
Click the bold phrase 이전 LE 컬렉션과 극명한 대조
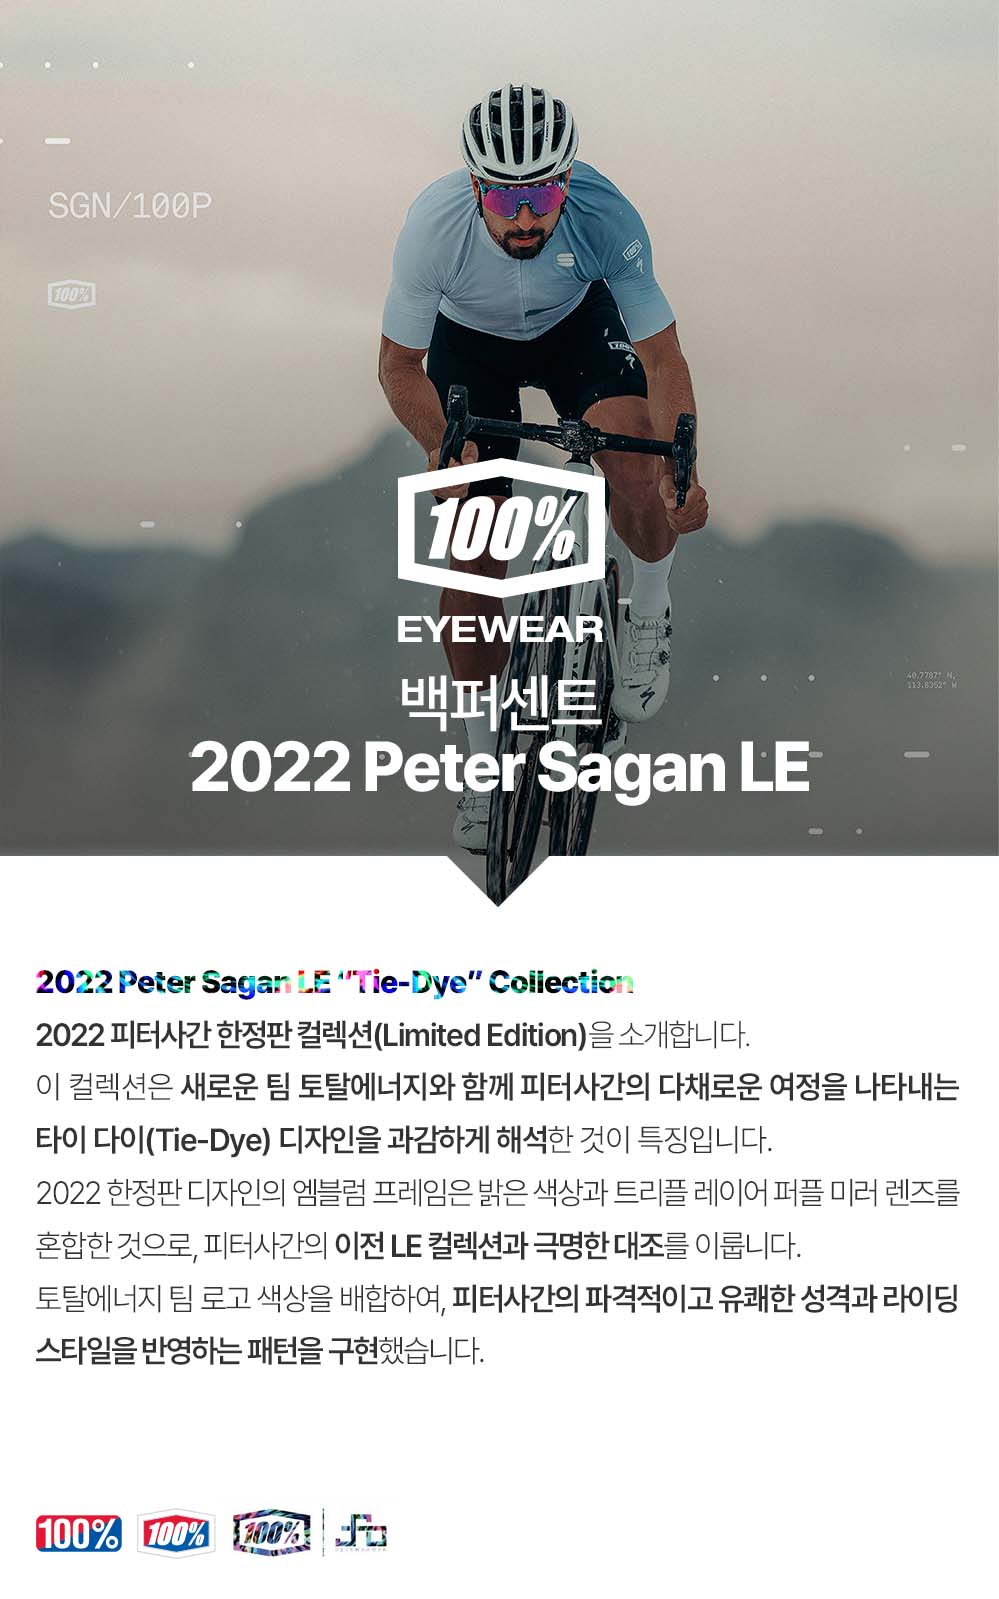click(499, 1245)
